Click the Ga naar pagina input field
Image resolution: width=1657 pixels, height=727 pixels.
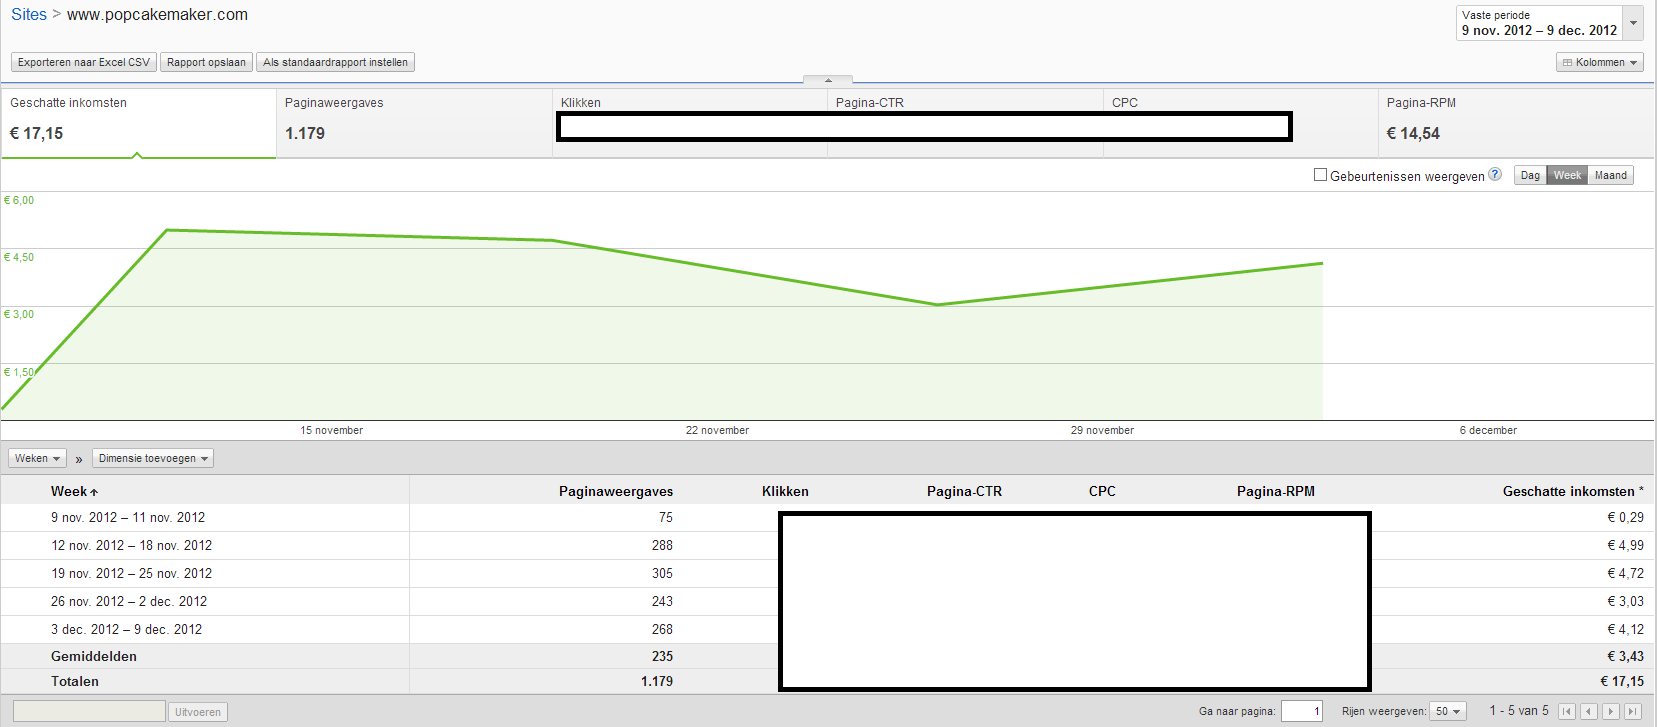1302,711
